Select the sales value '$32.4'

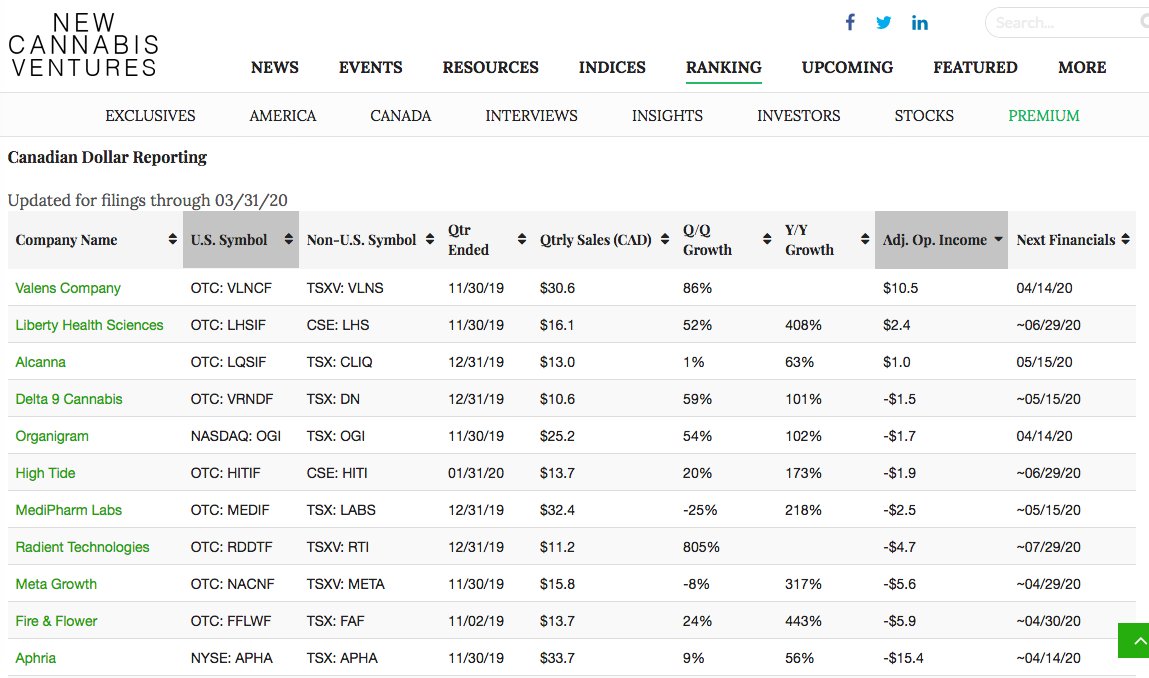[557, 510]
